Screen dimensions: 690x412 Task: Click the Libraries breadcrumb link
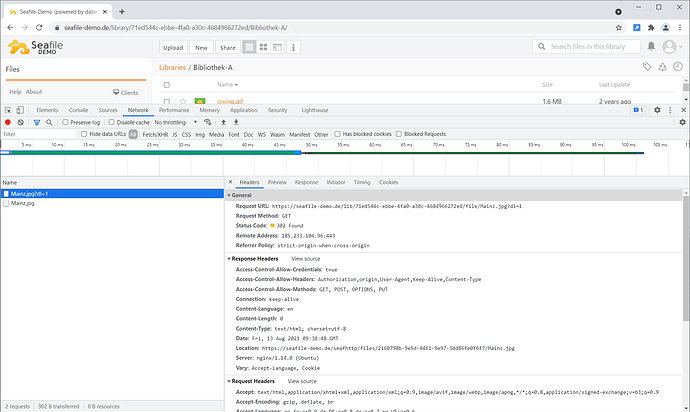click(x=172, y=67)
